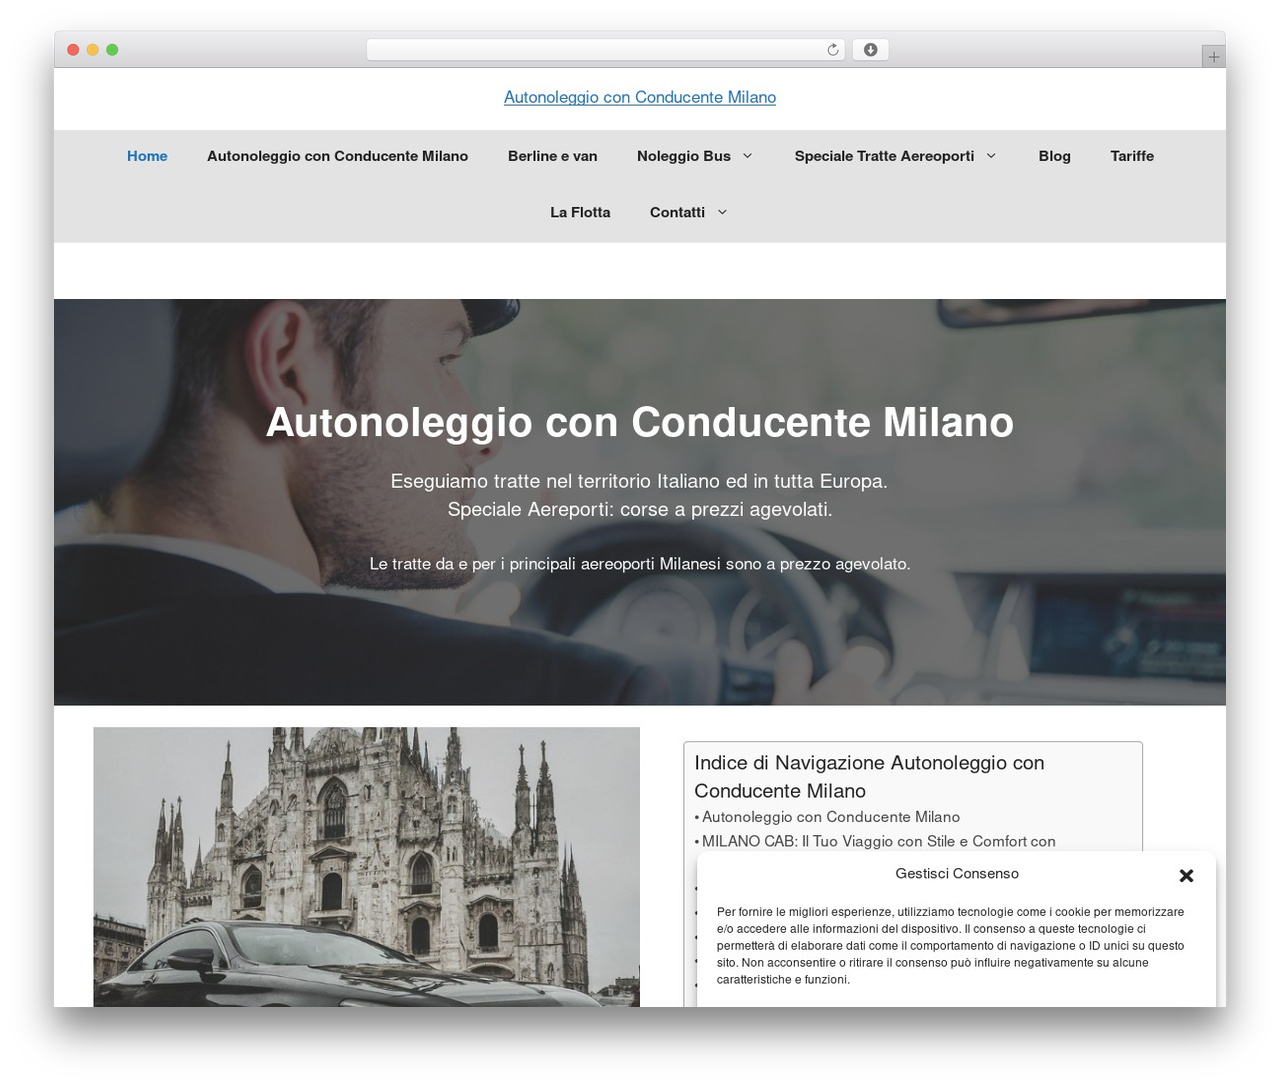
Task: Open La Flotta menu item
Action: pyautogui.click(x=580, y=212)
